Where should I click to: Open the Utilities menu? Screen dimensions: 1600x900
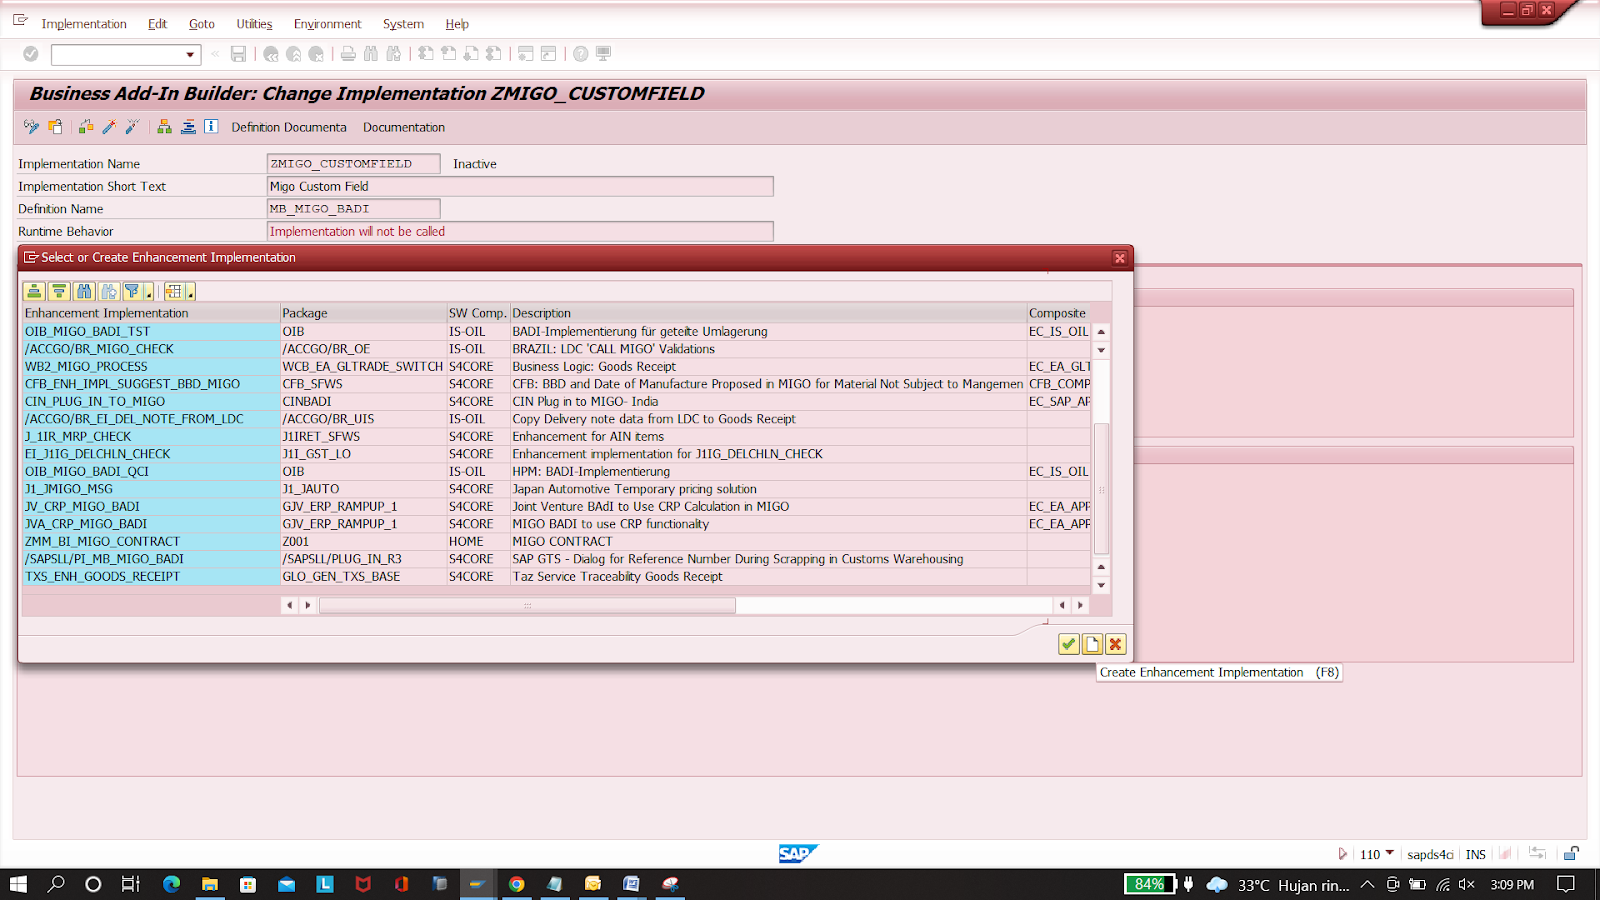point(254,24)
